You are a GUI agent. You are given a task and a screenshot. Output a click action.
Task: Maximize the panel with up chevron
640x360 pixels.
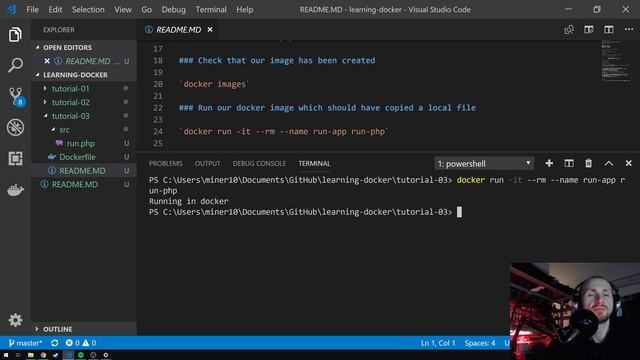(x=609, y=164)
